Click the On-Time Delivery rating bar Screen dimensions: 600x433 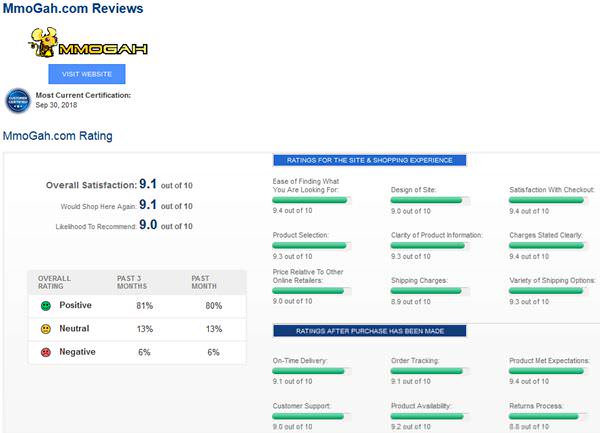coord(312,371)
